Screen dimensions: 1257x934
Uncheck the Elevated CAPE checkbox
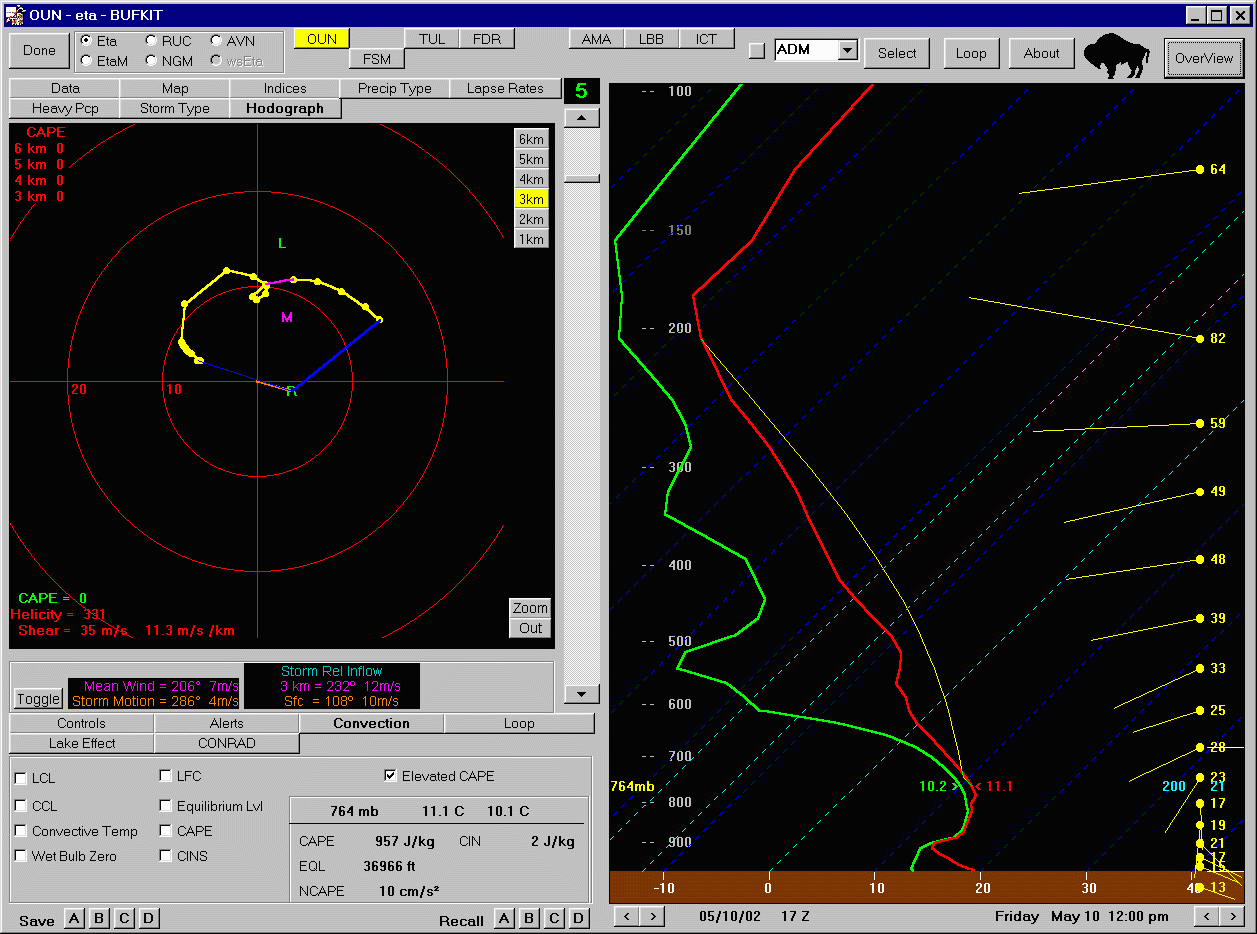[390, 776]
